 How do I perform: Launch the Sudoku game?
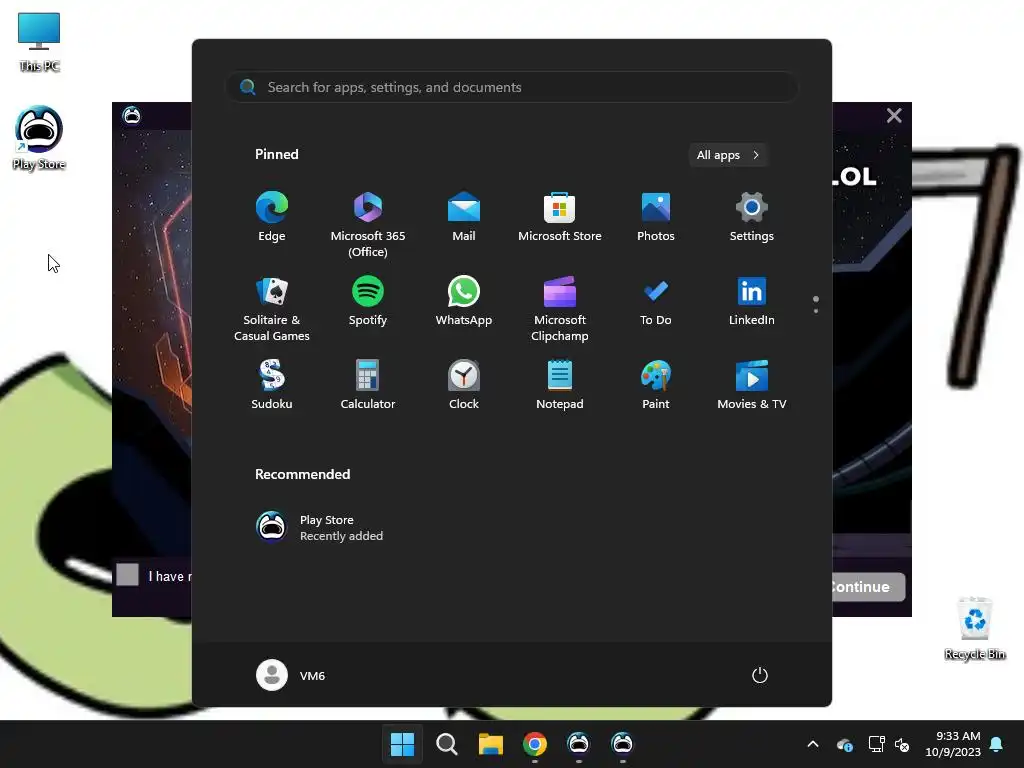tap(272, 385)
